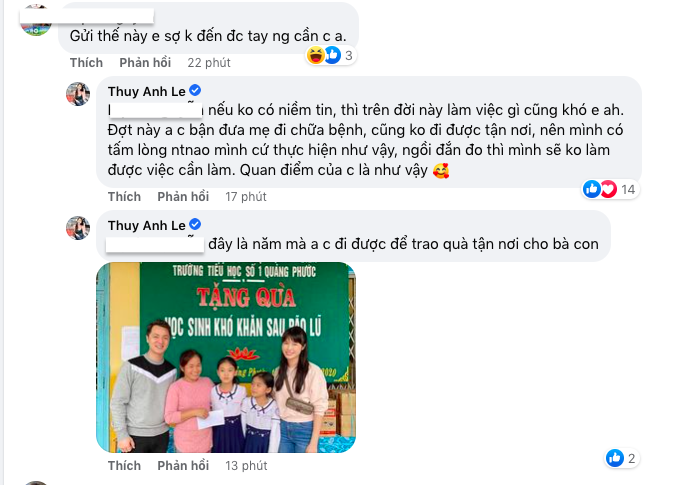
Task: Click verified badge on second Thuy Anh Le reply
Action: click(195, 224)
